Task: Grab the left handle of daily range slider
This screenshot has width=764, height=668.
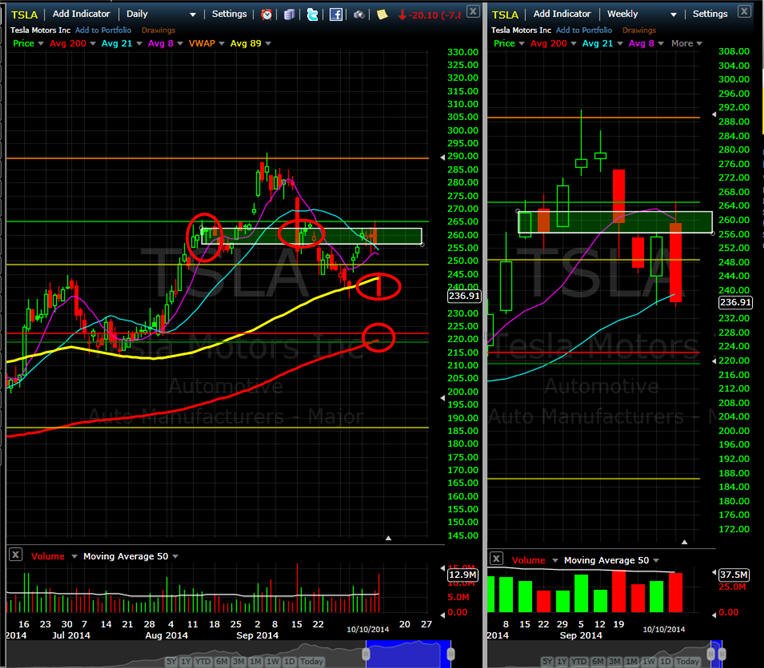Action: (366, 653)
